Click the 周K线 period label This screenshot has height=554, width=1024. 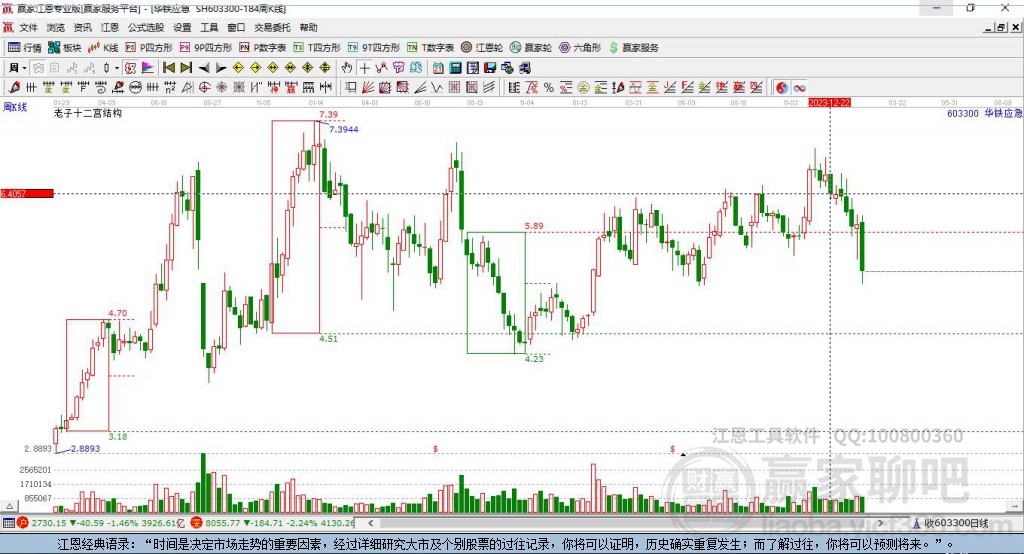[14, 107]
